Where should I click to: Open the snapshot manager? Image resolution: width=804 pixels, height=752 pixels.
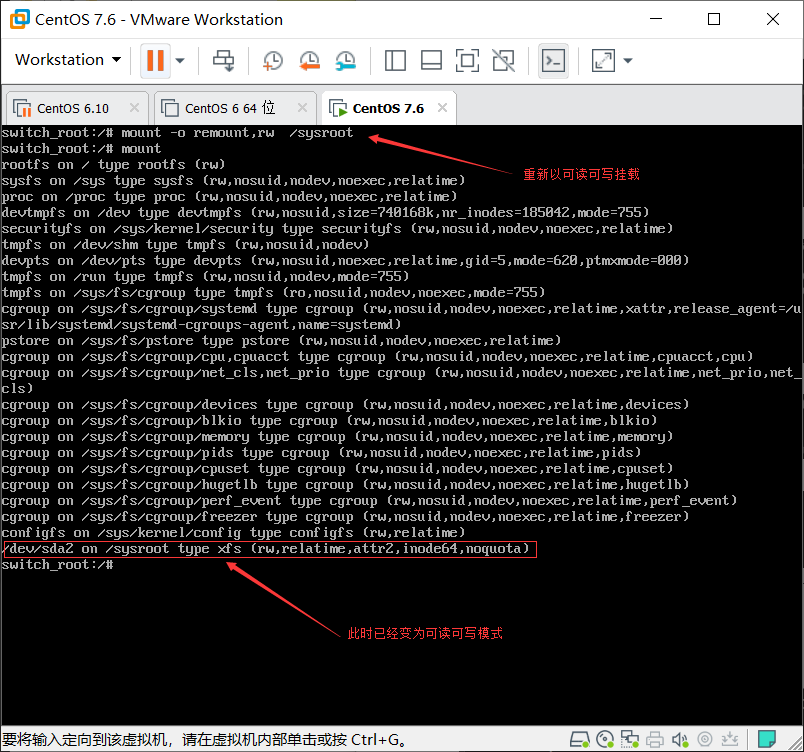(x=346, y=60)
